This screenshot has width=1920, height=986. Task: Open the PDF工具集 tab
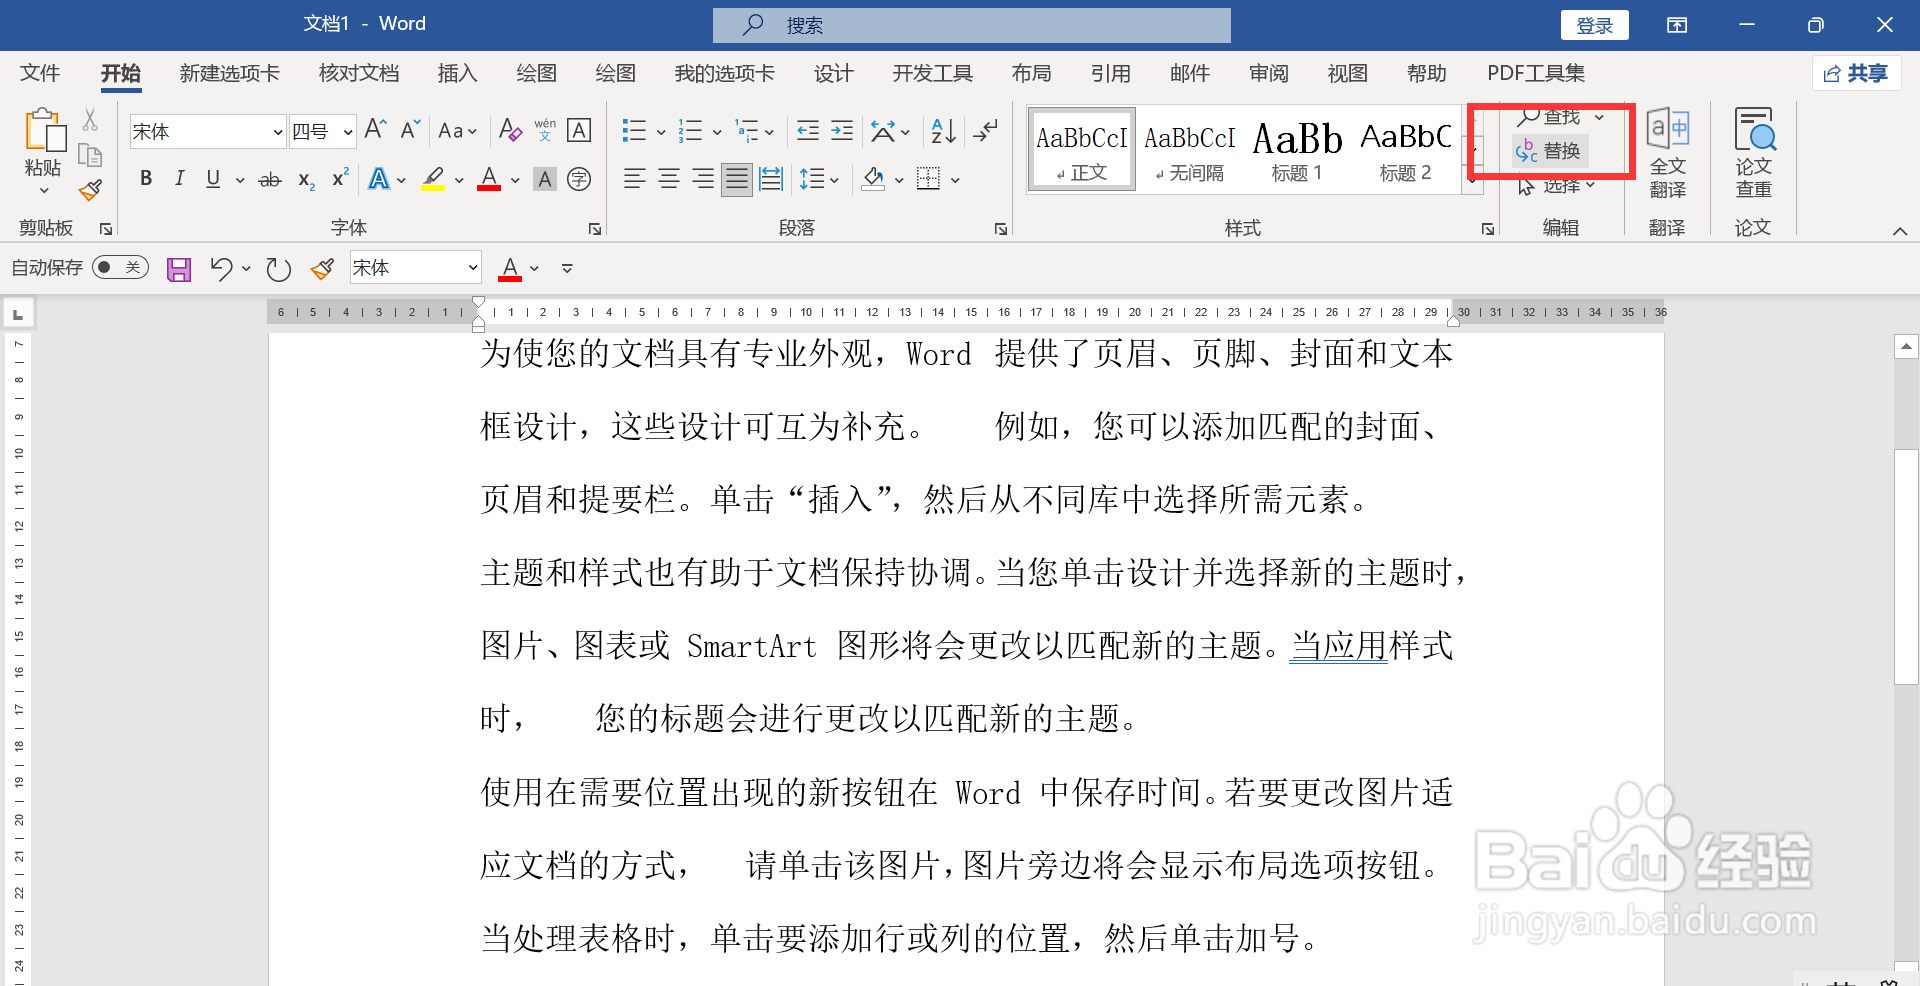click(x=1536, y=73)
